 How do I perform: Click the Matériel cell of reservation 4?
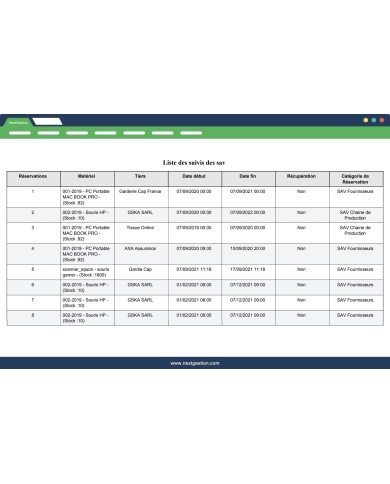point(86,254)
